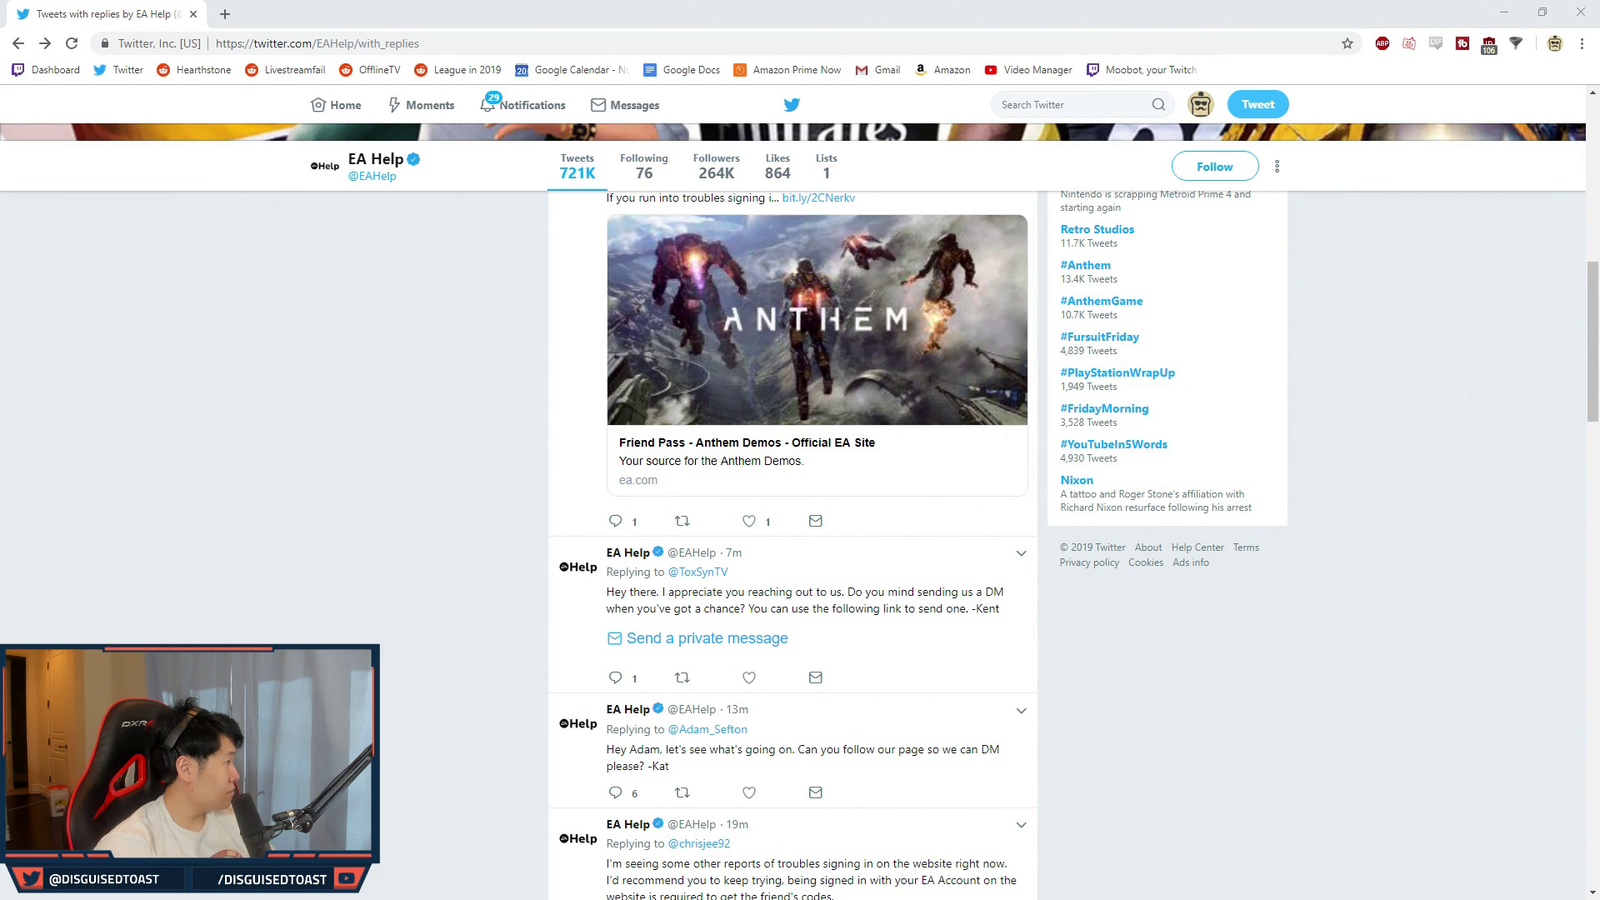Select the Tweets 721K profile tab

(x=577, y=166)
